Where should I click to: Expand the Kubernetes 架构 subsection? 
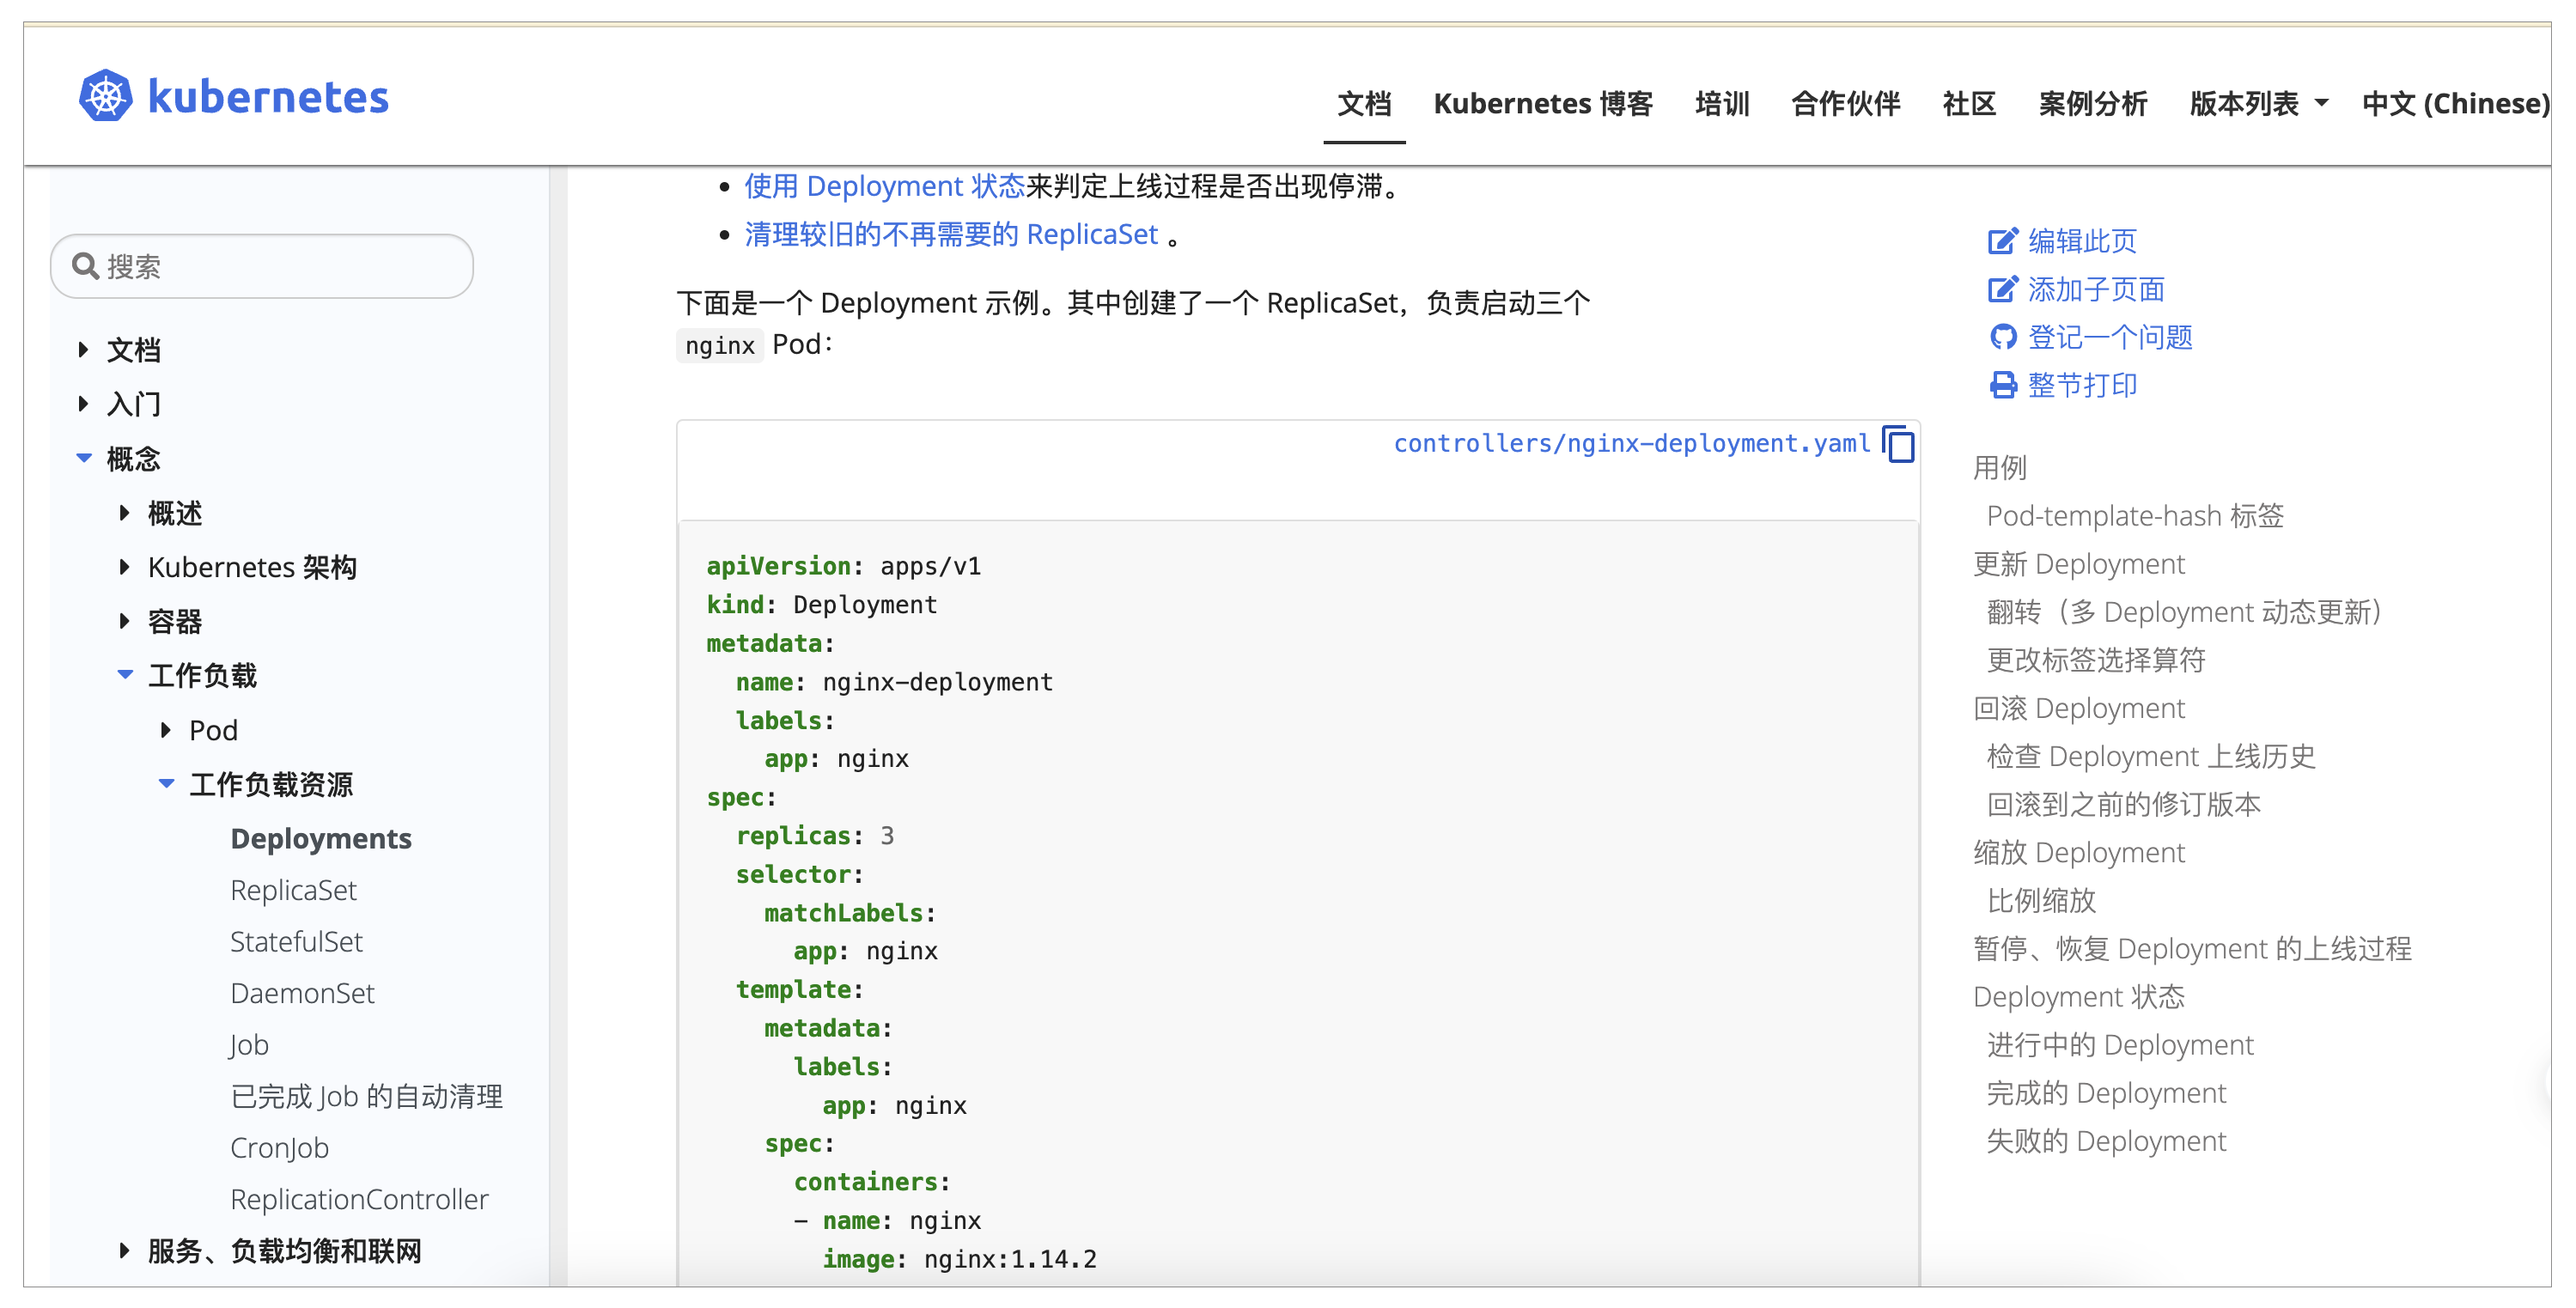point(125,566)
